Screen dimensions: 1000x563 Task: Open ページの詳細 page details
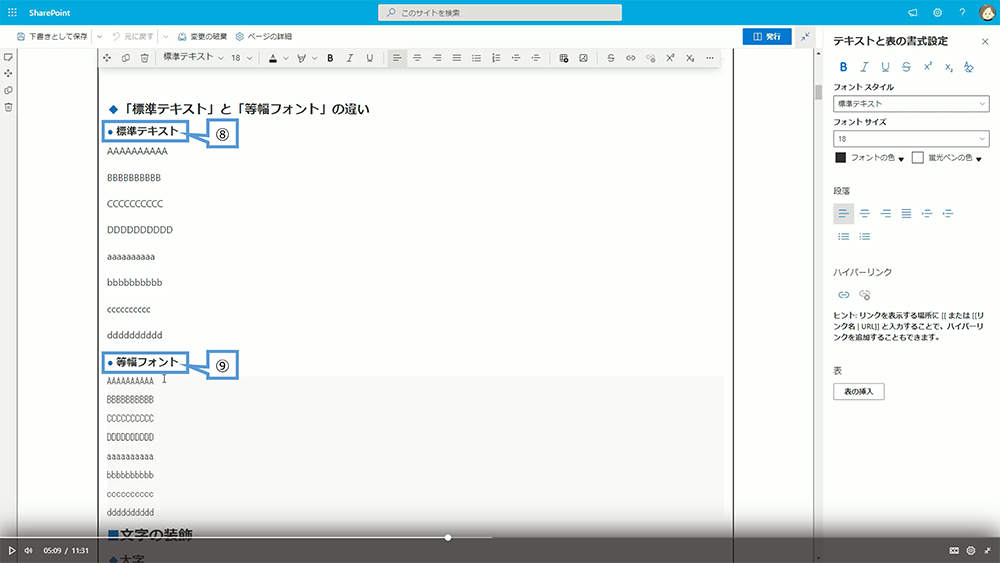coord(263,36)
